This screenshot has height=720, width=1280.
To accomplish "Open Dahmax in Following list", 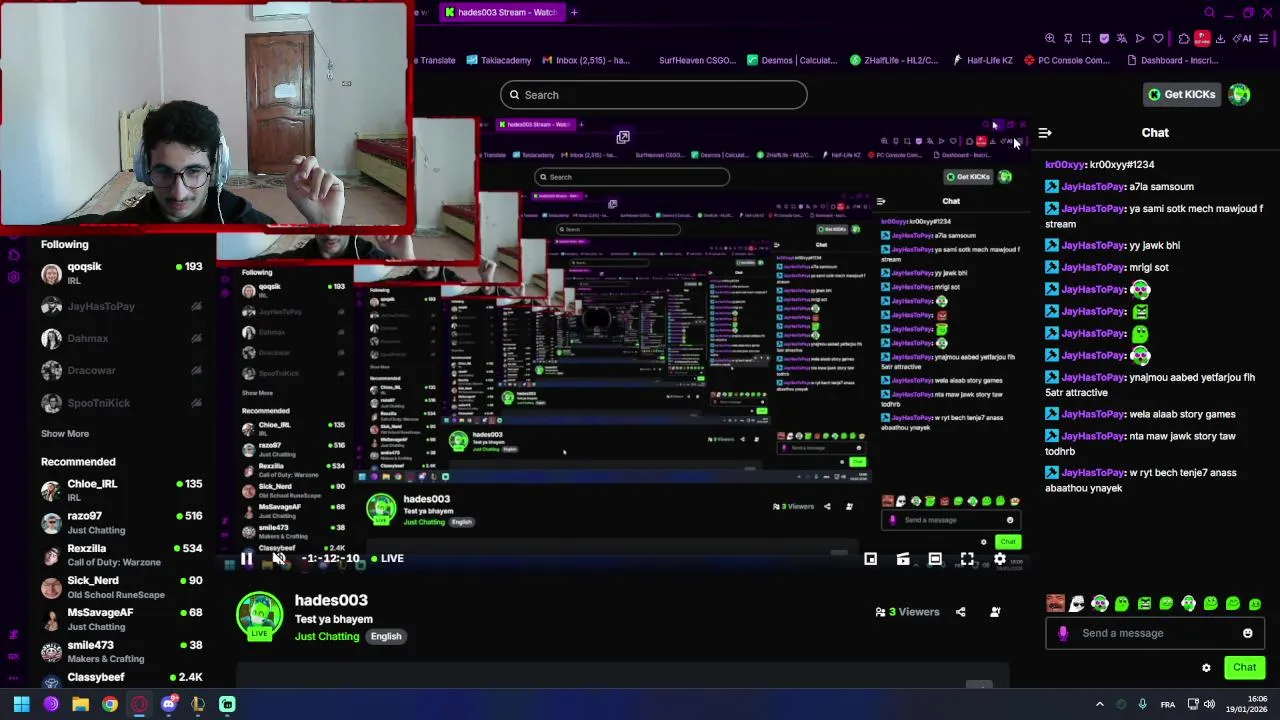I will pyautogui.click(x=121, y=338).
